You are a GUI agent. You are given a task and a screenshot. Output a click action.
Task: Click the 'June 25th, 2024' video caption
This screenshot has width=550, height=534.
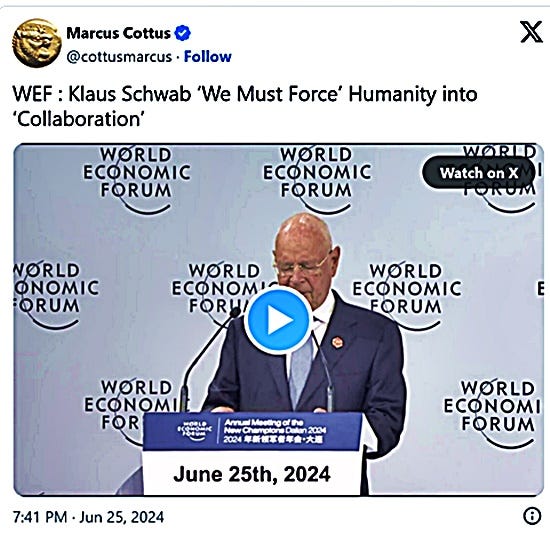251,474
